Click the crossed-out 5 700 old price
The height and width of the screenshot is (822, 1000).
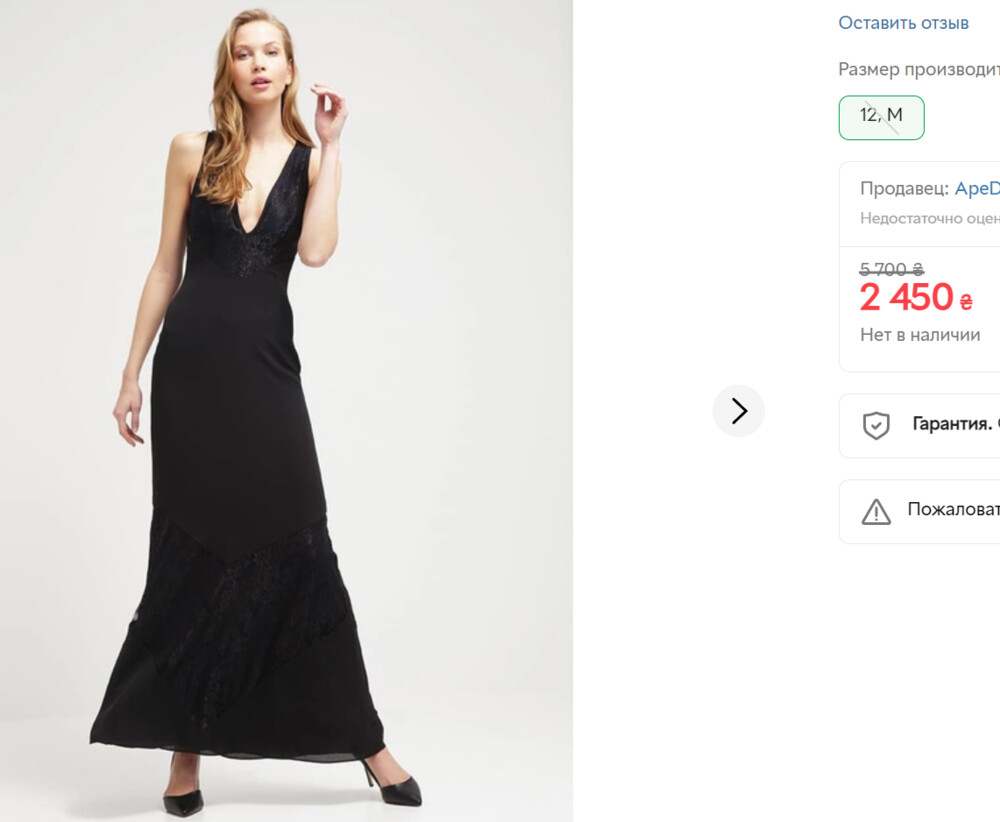(892, 269)
